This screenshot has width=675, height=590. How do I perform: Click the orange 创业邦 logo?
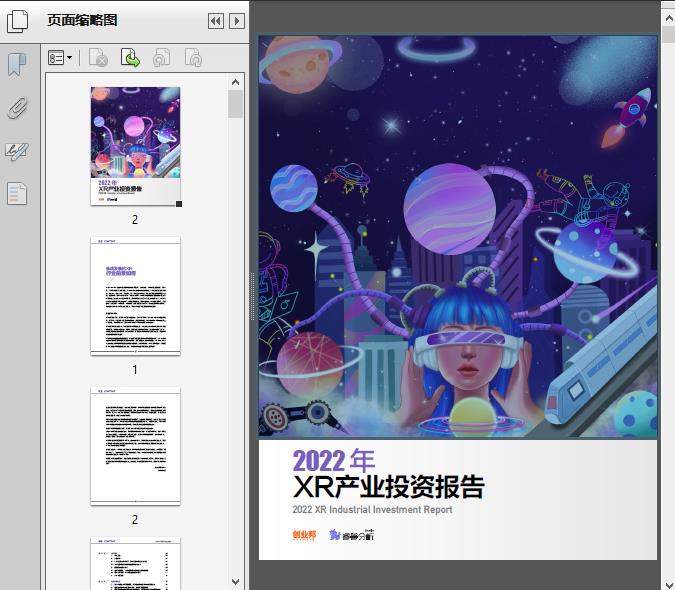tap(304, 535)
